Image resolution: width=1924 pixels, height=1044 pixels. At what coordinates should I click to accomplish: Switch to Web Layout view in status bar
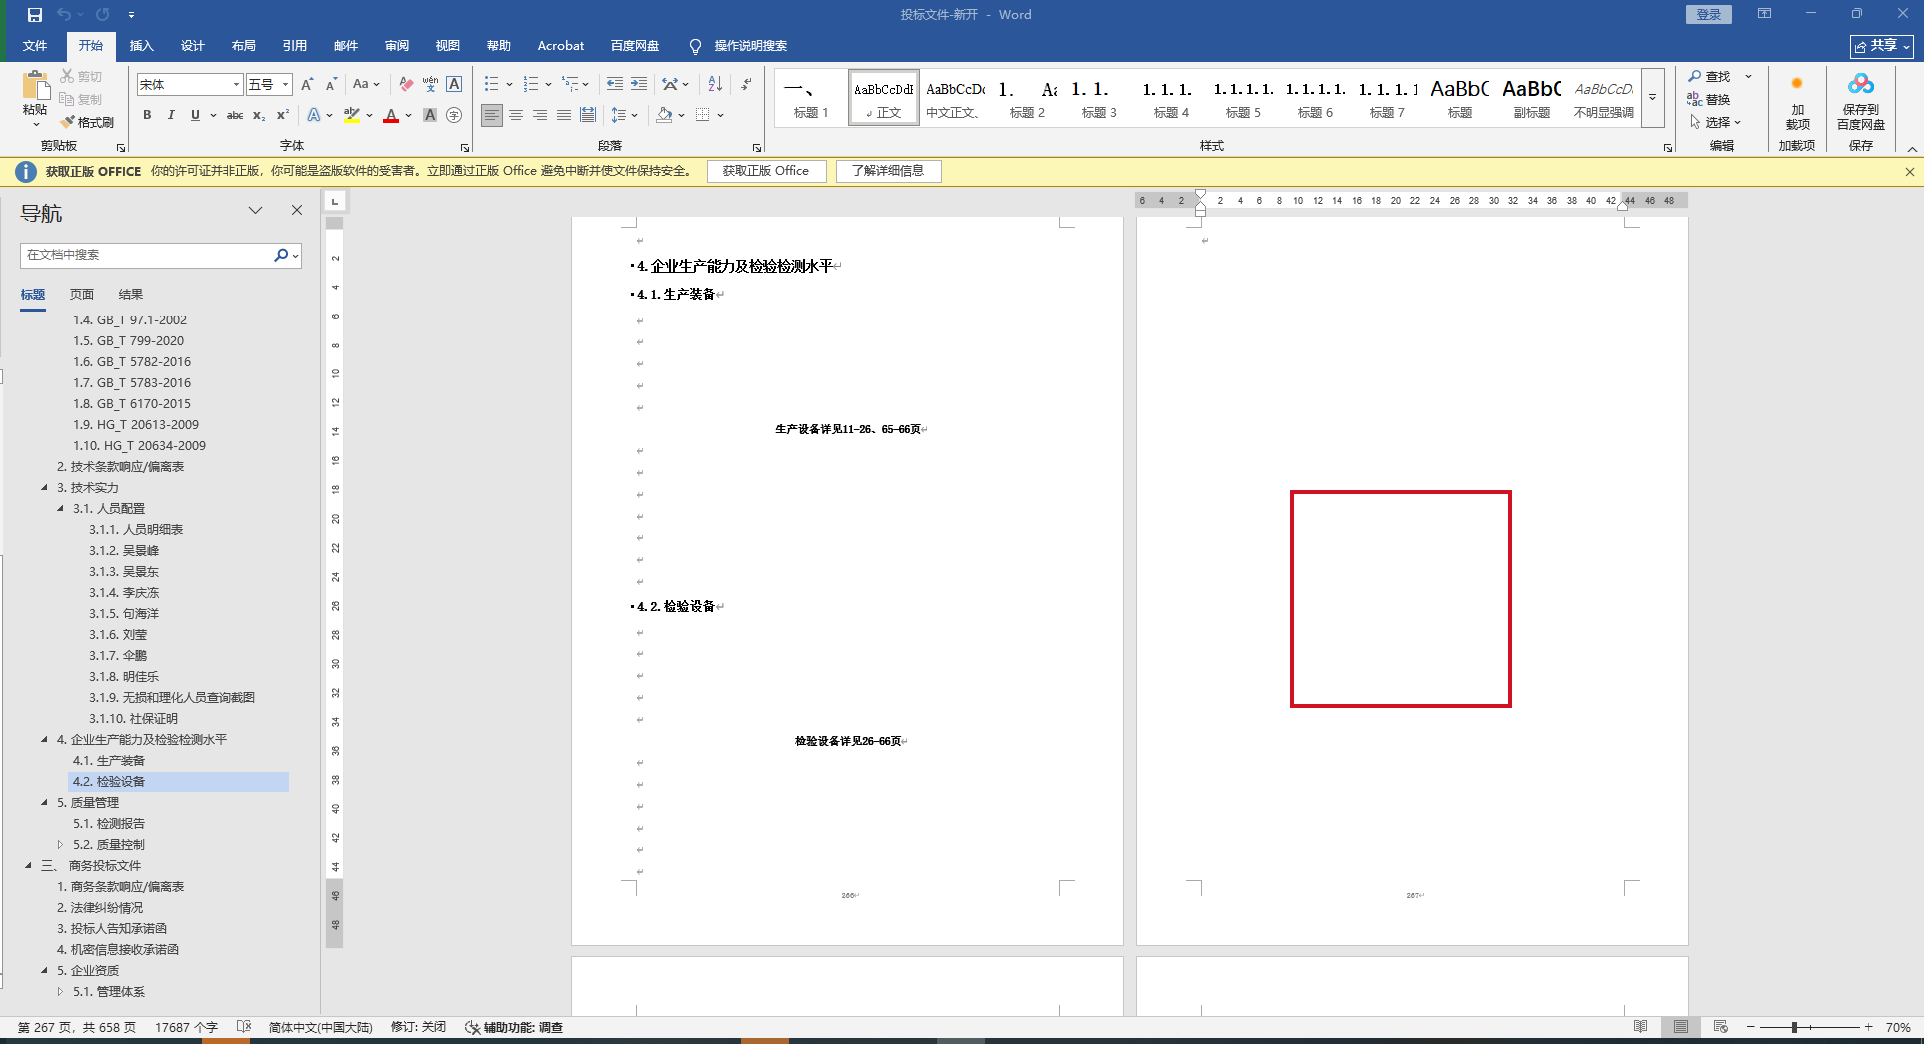[x=1721, y=1027]
